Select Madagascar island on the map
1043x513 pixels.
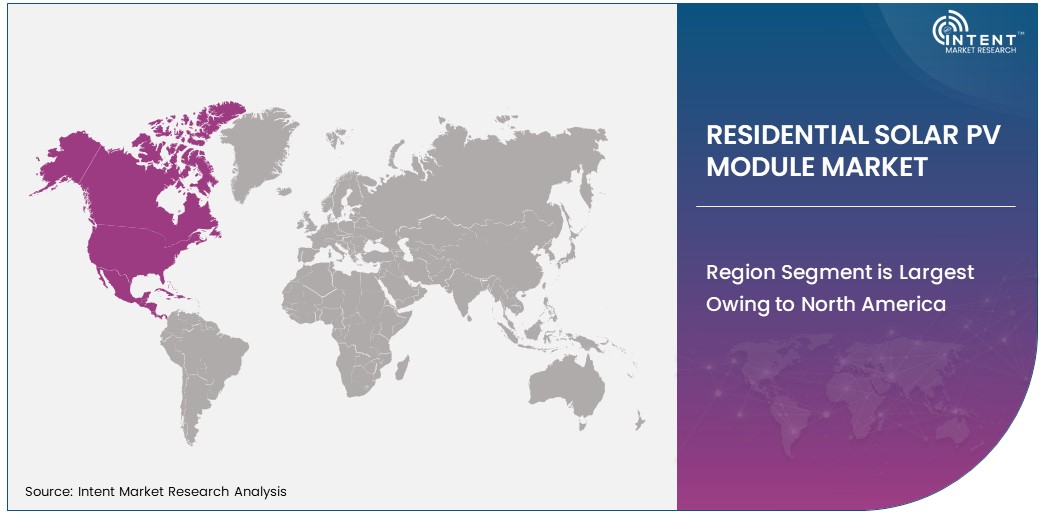pyautogui.click(x=402, y=367)
